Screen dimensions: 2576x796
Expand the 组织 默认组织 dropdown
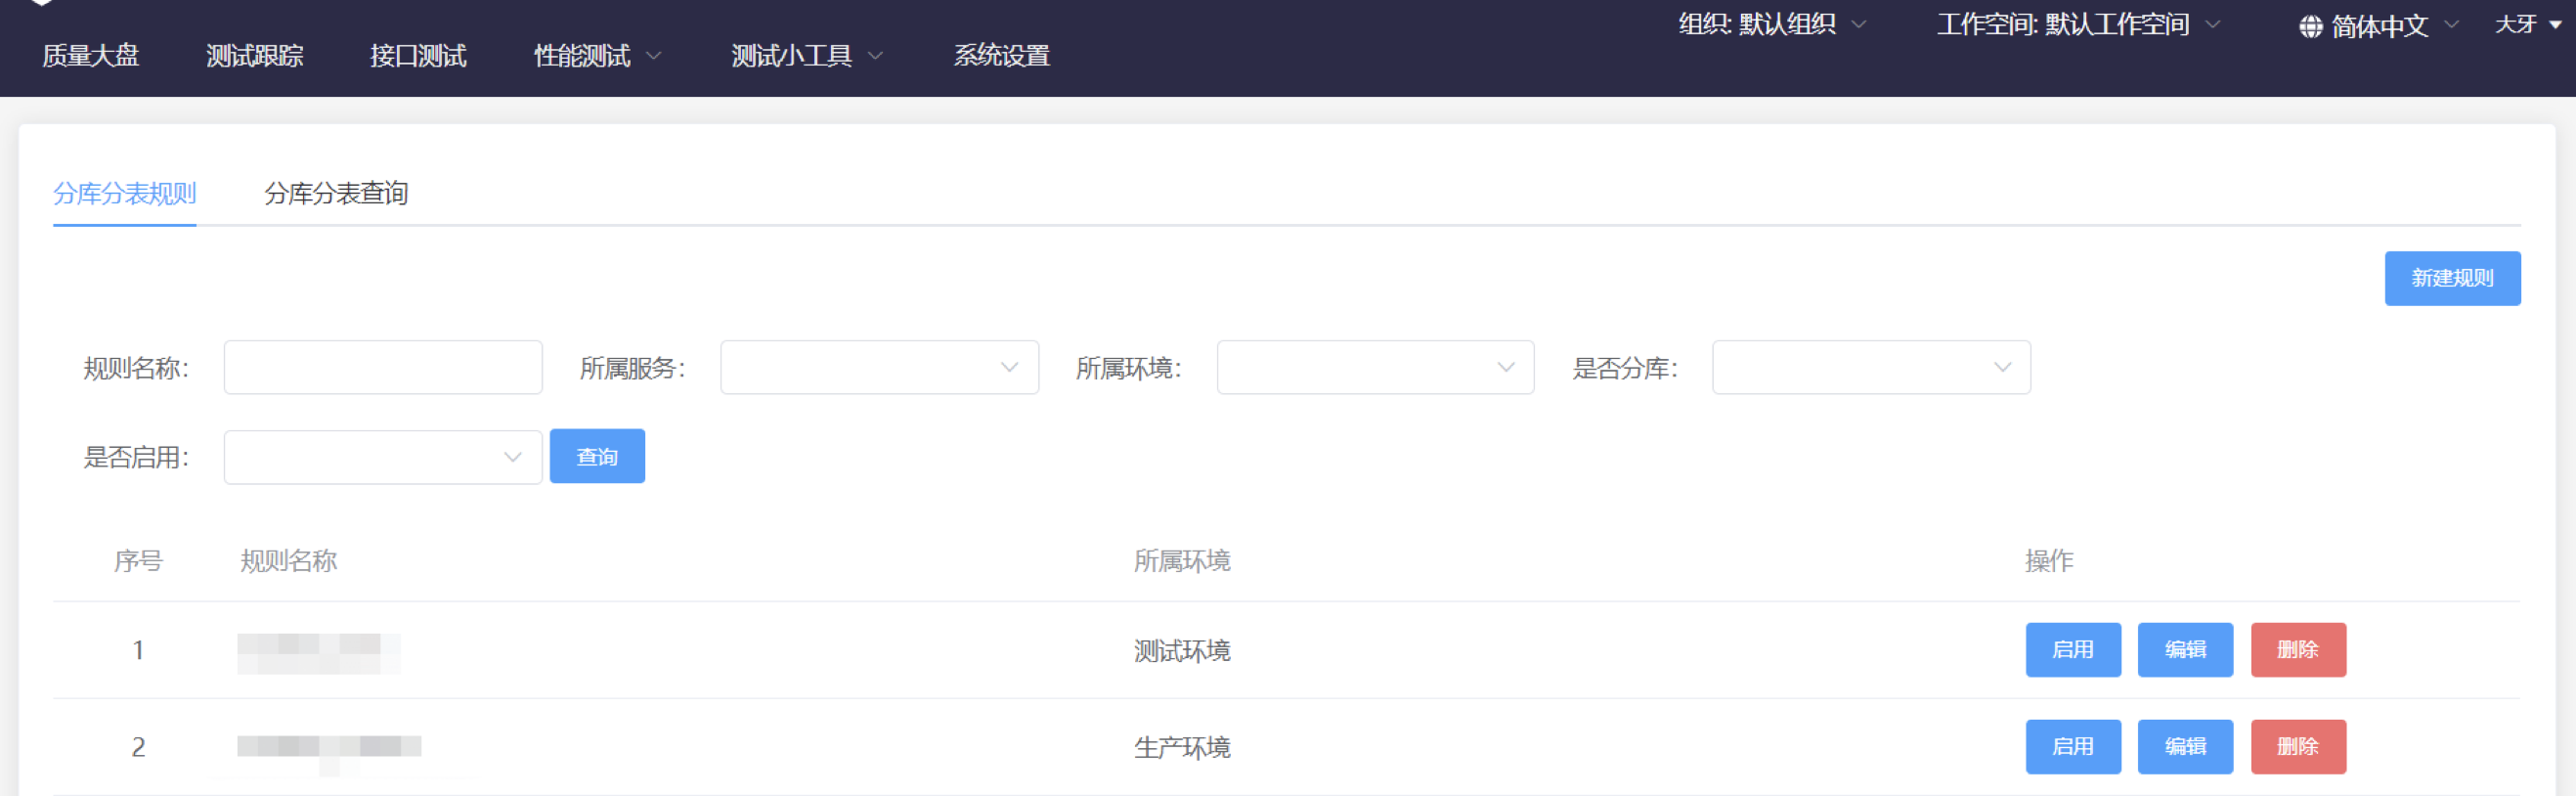[x=1771, y=25]
